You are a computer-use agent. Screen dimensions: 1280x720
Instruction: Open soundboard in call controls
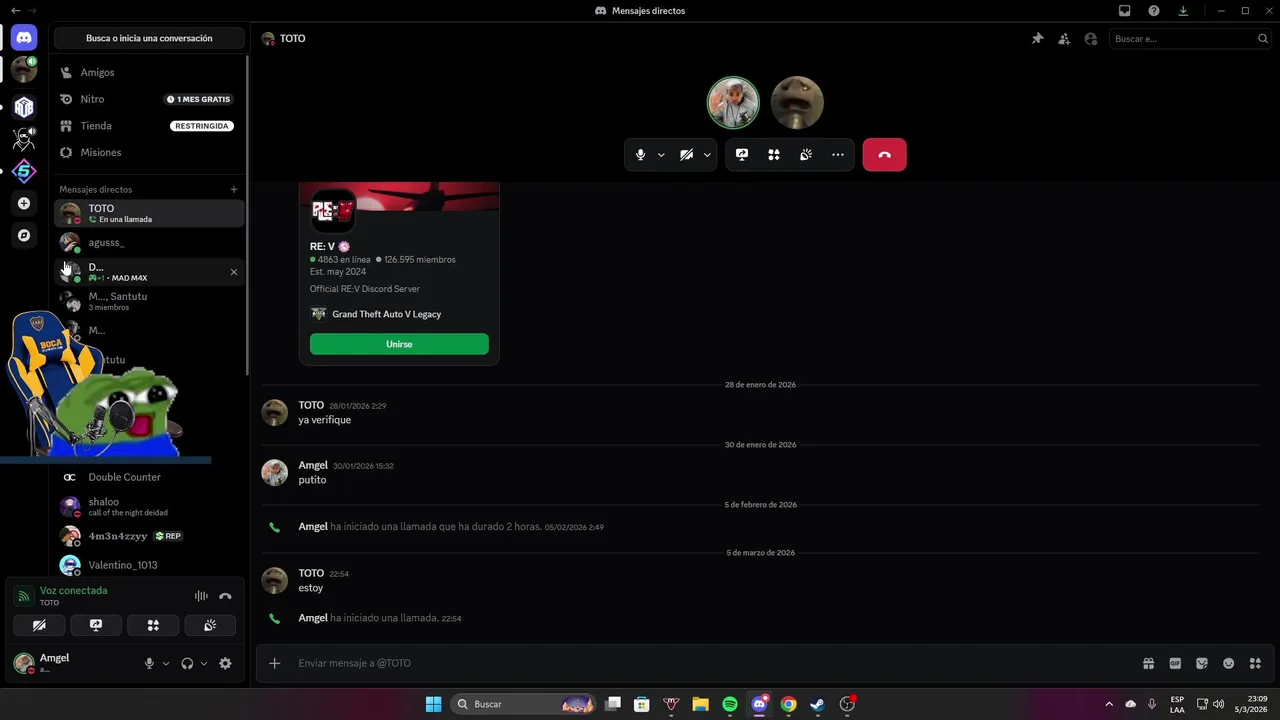pyautogui.click(x=806, y=155)
